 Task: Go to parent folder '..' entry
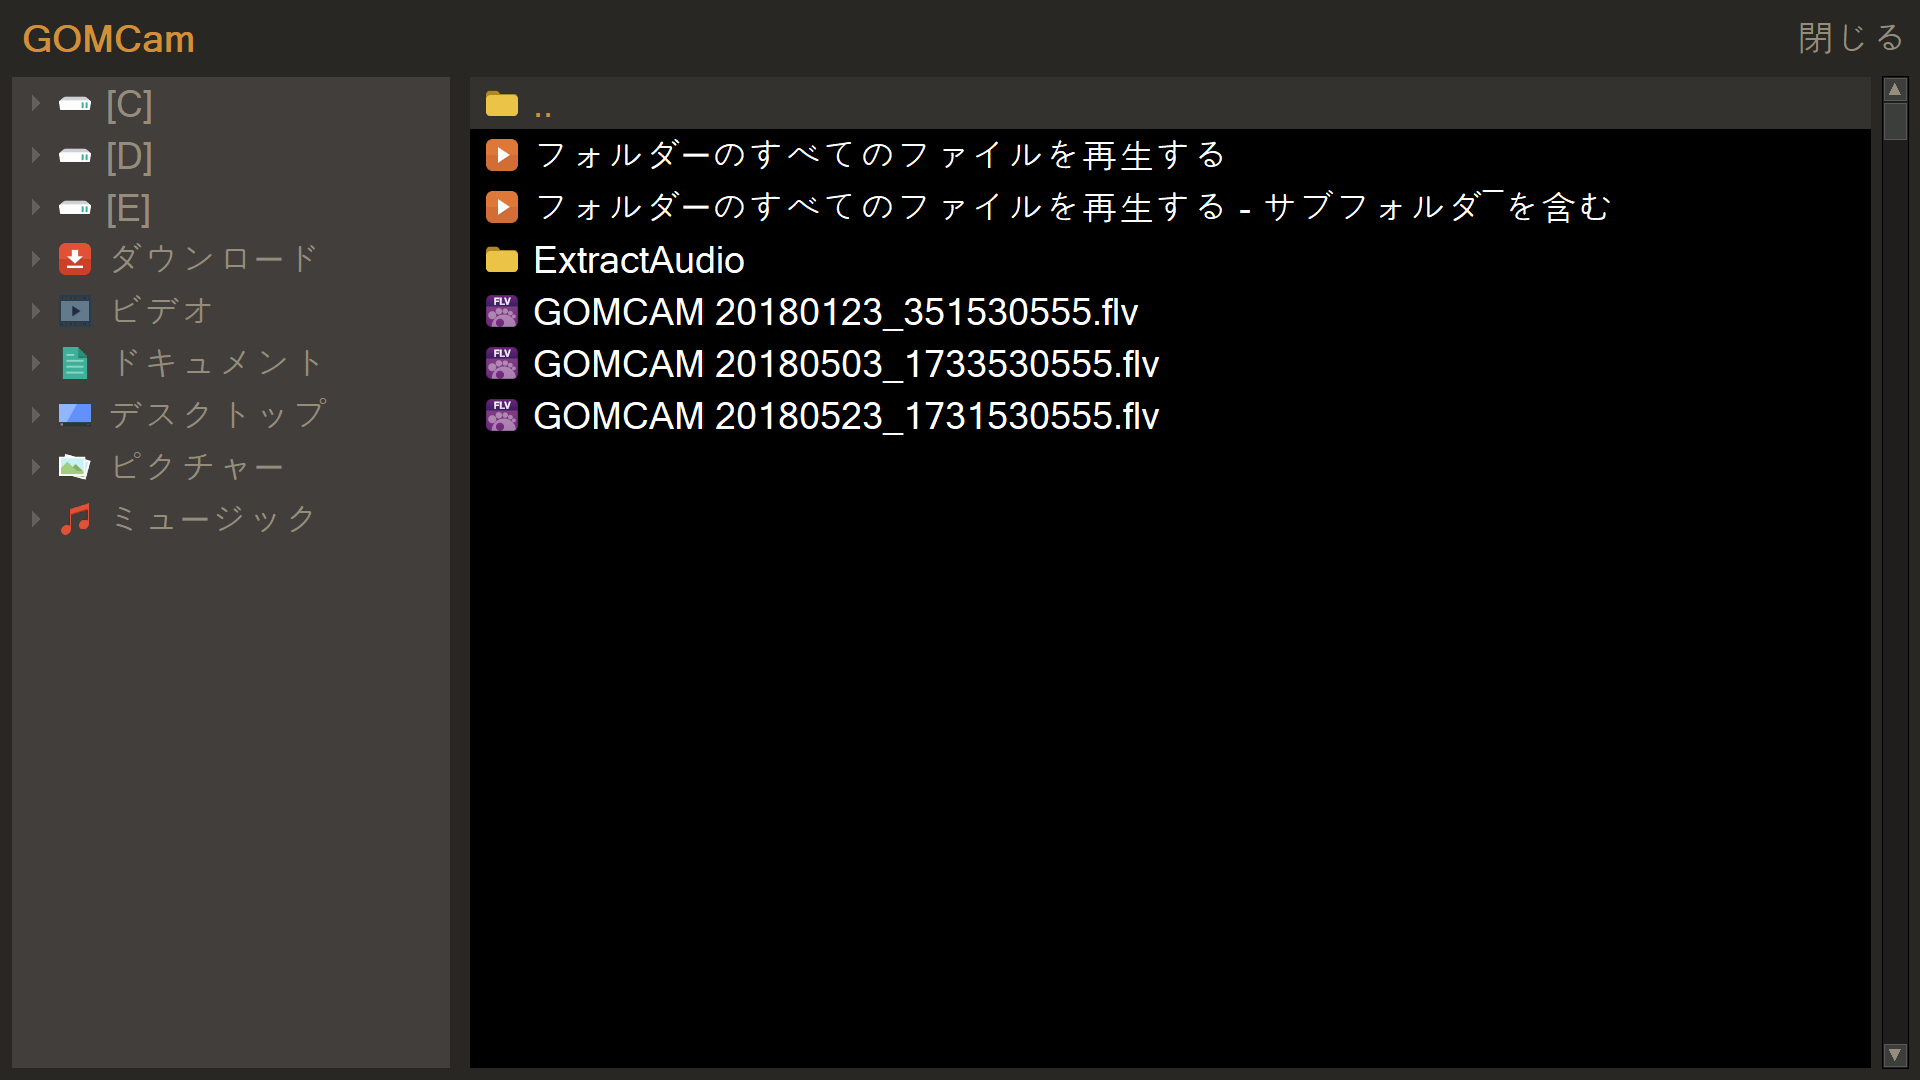coord(542,104)
